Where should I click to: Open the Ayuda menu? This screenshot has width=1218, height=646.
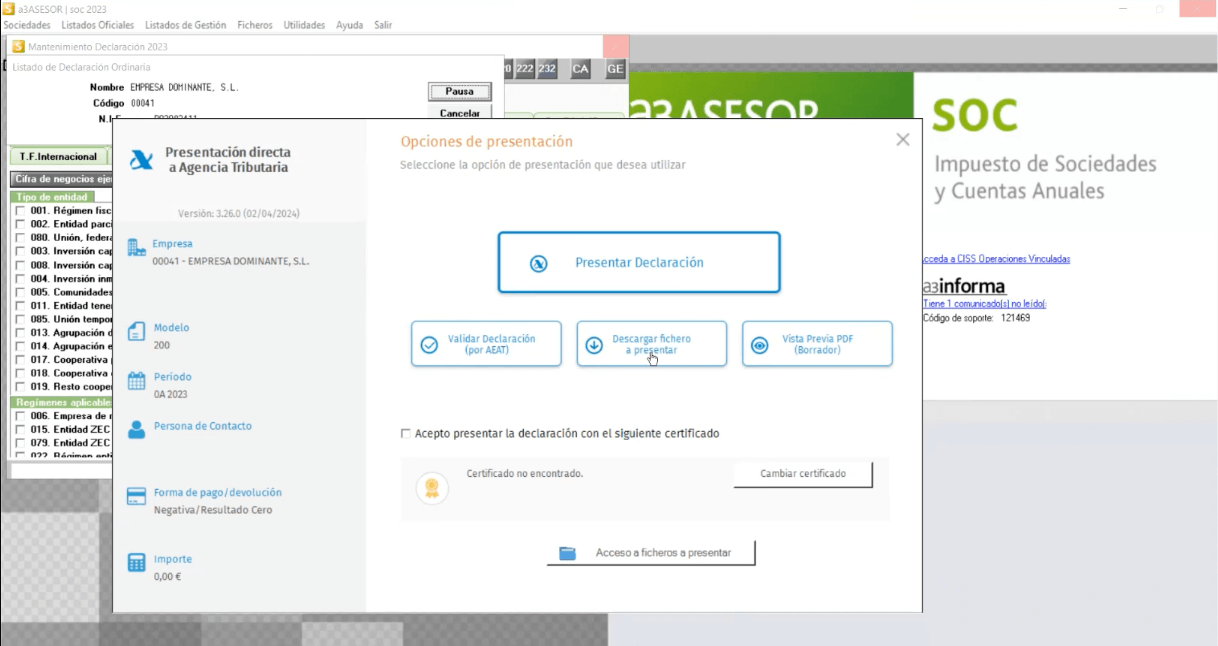[350, 25]
